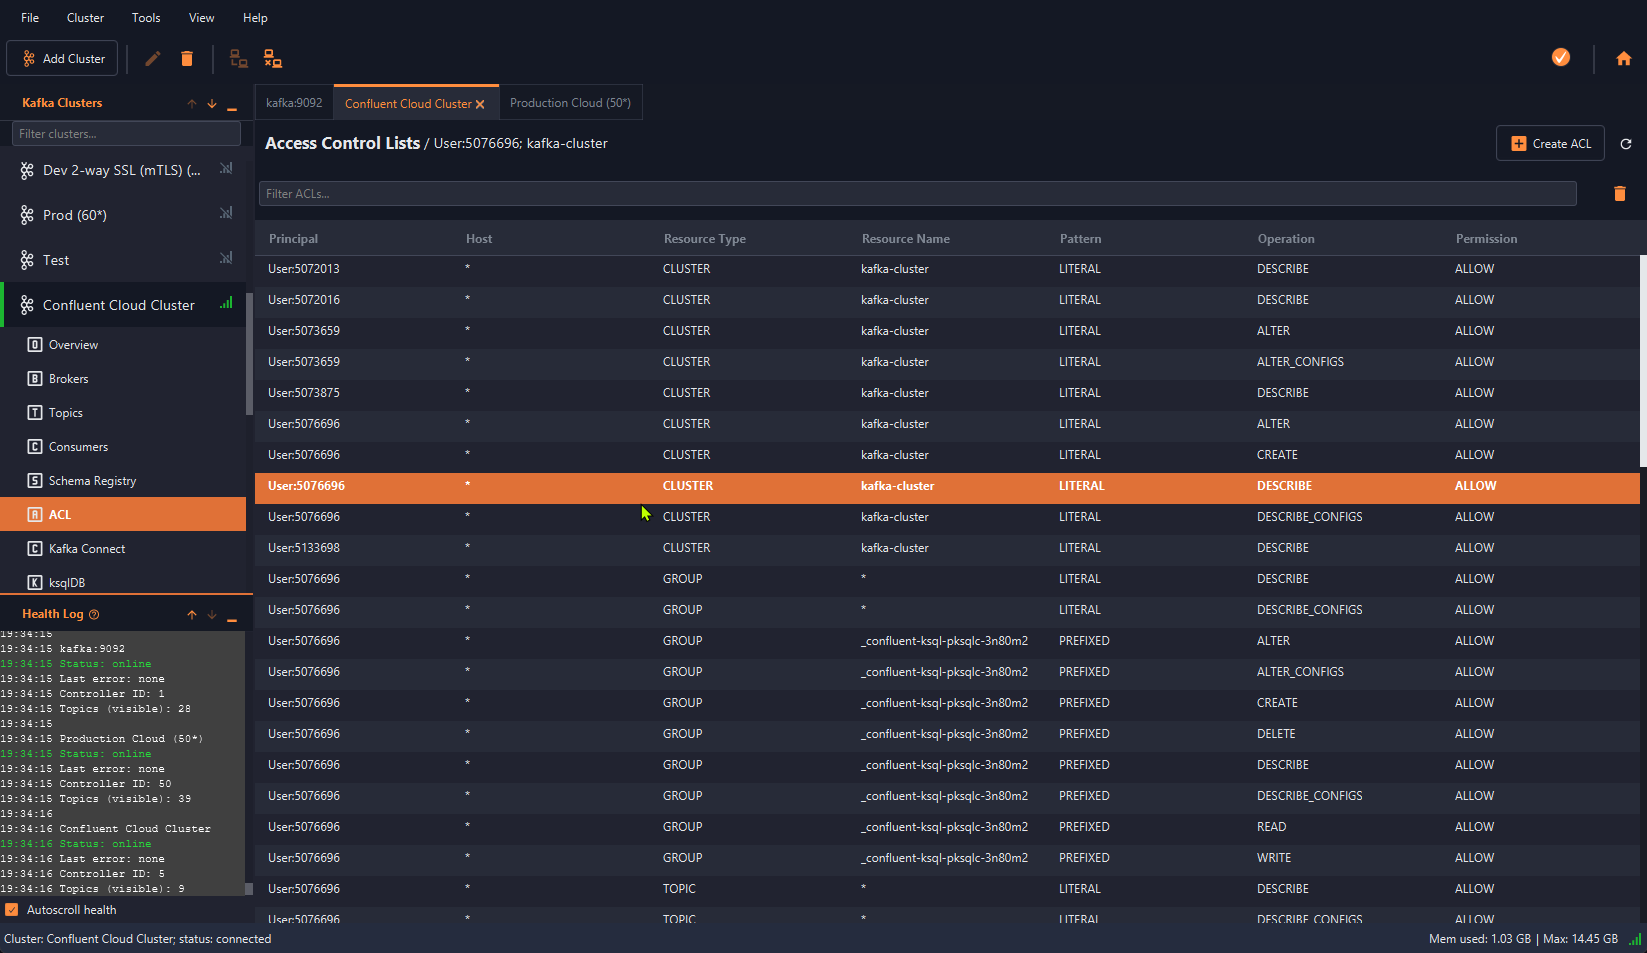Move Kafka Clusters panel down arrow

point(212,104)
